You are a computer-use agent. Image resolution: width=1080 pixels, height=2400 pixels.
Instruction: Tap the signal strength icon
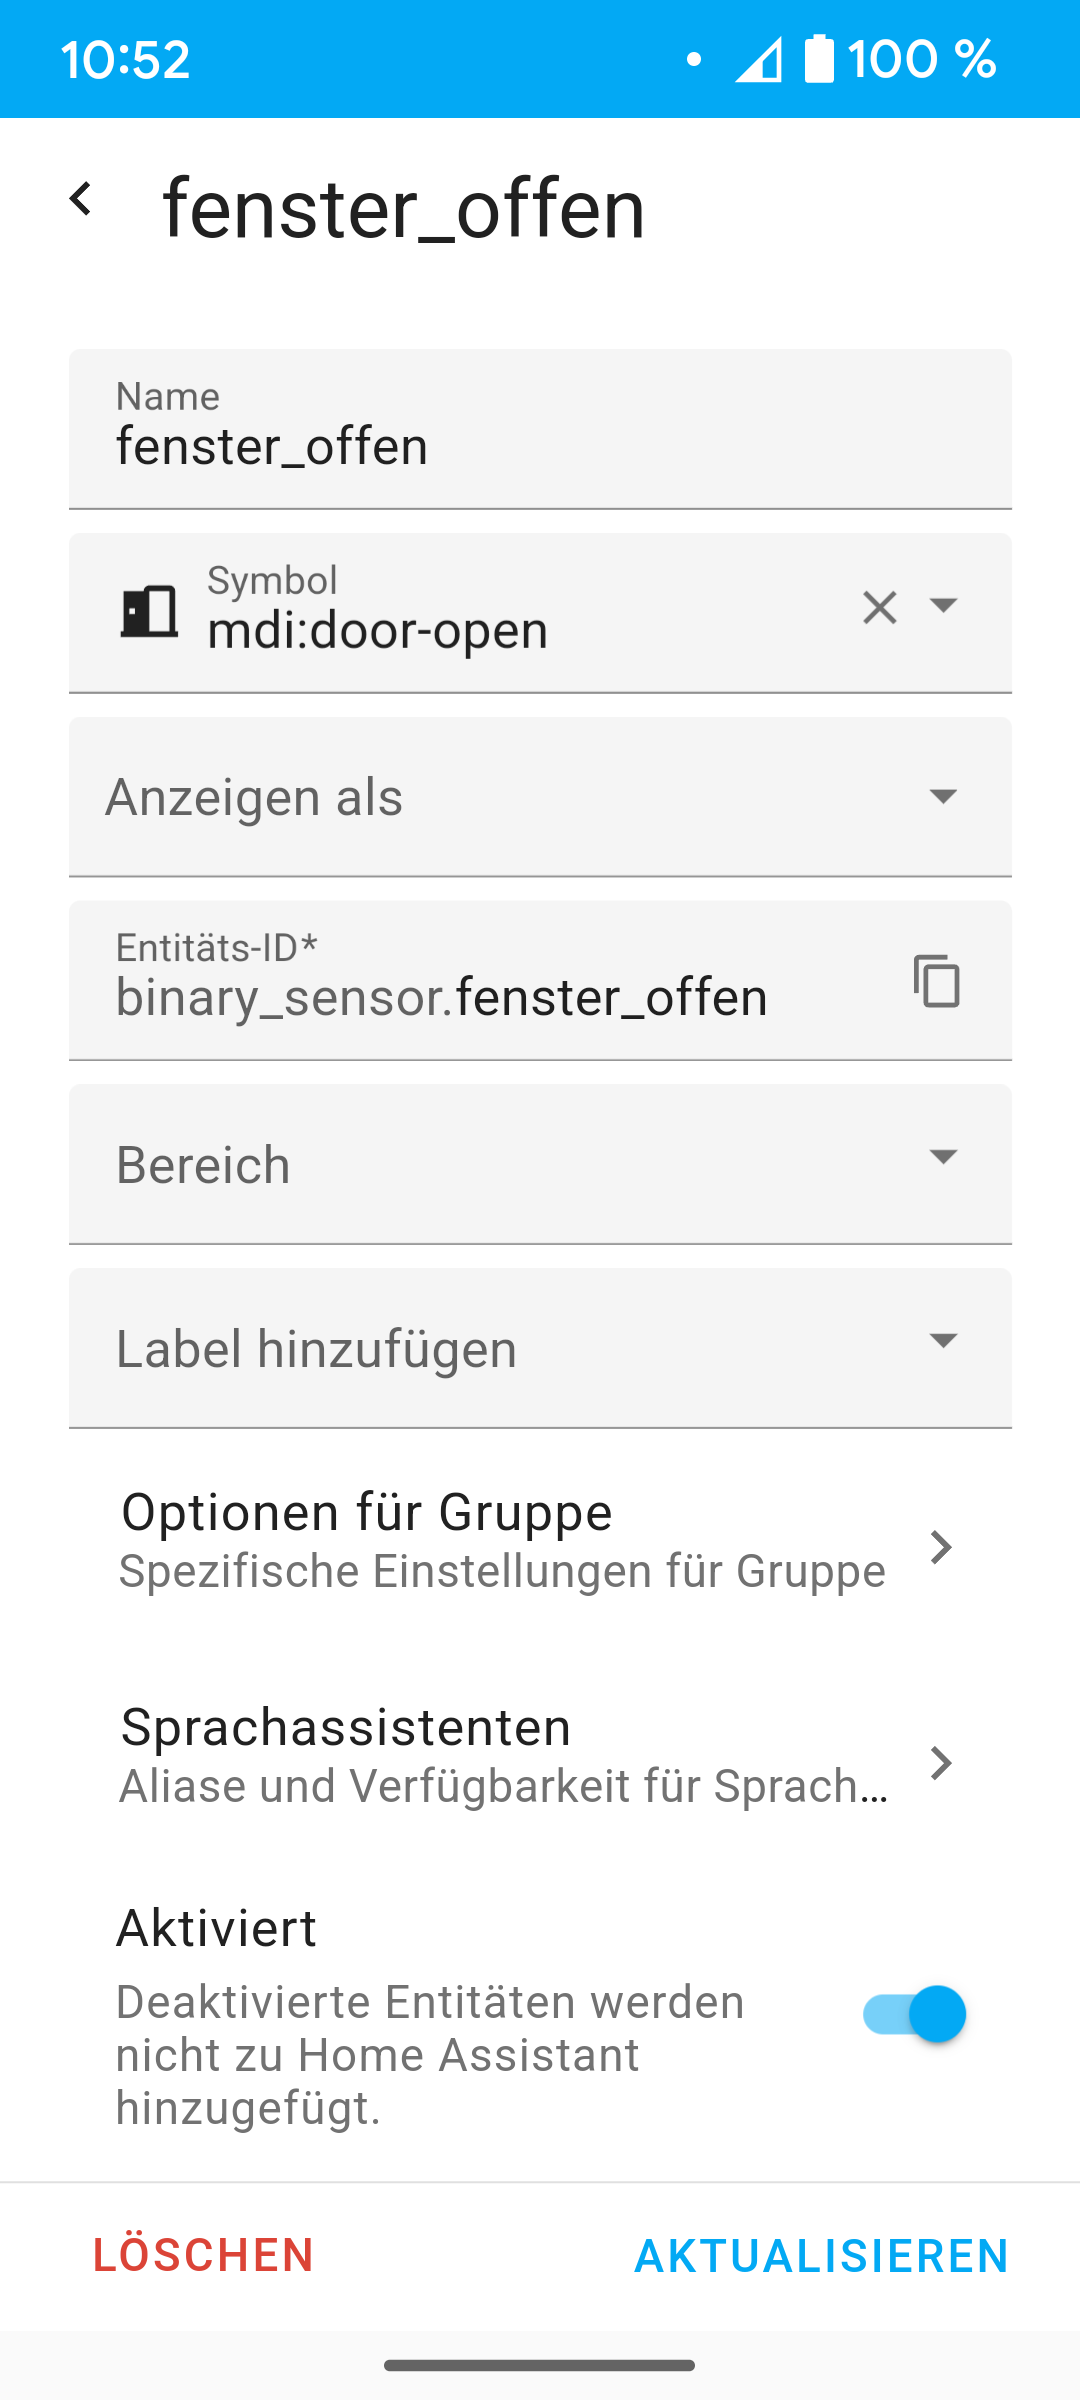(758, 60)
